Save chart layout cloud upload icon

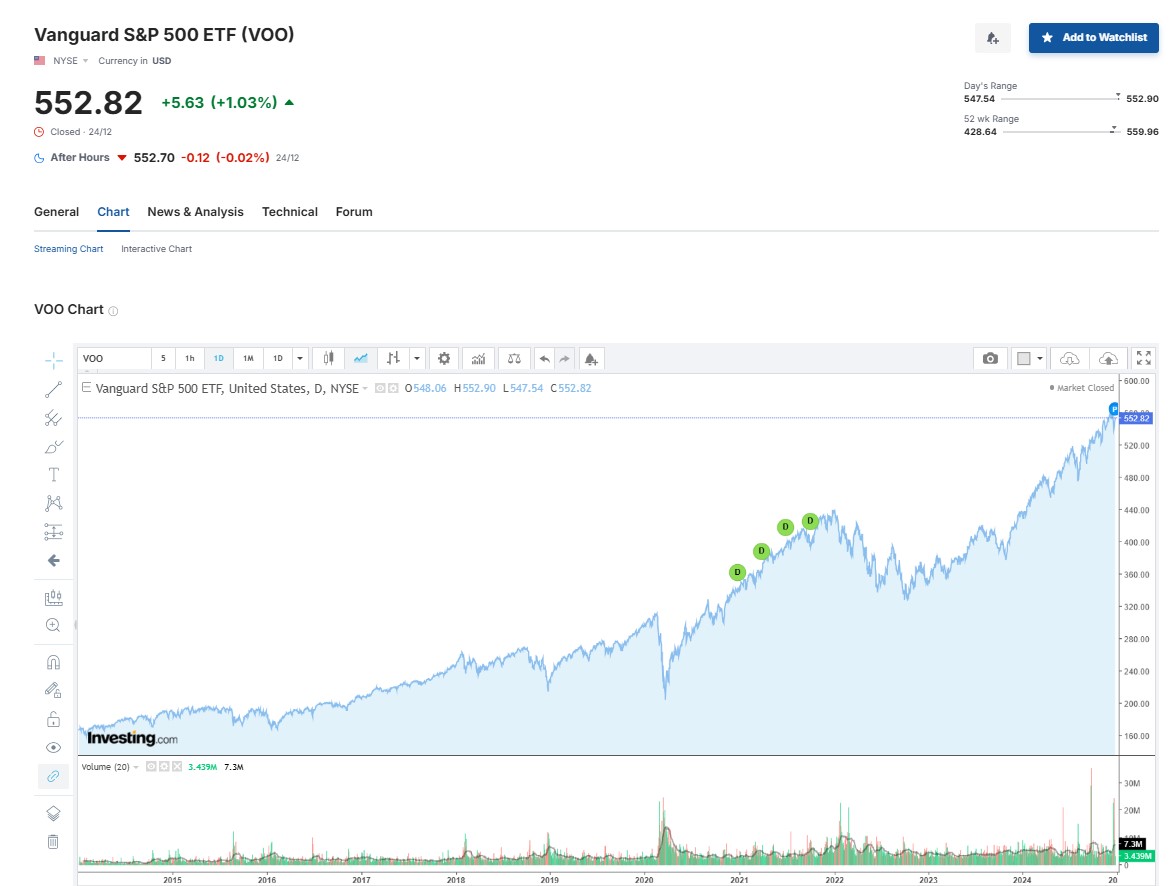pyautogui.click(x=1109, y=359)
